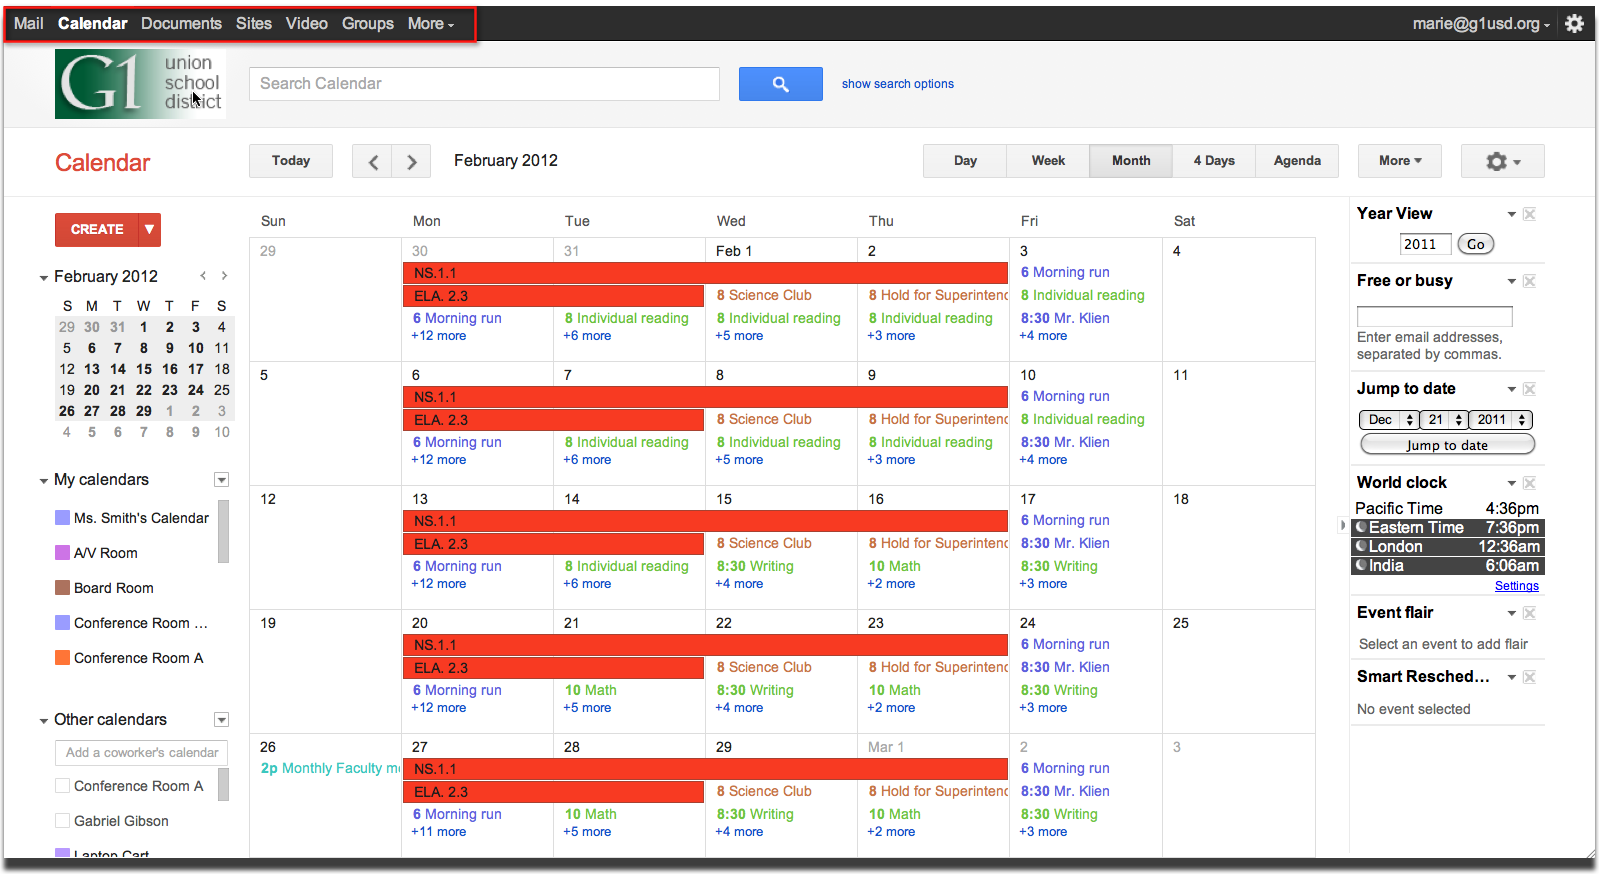Expand the World clock side arrow

coord(1342,525)
